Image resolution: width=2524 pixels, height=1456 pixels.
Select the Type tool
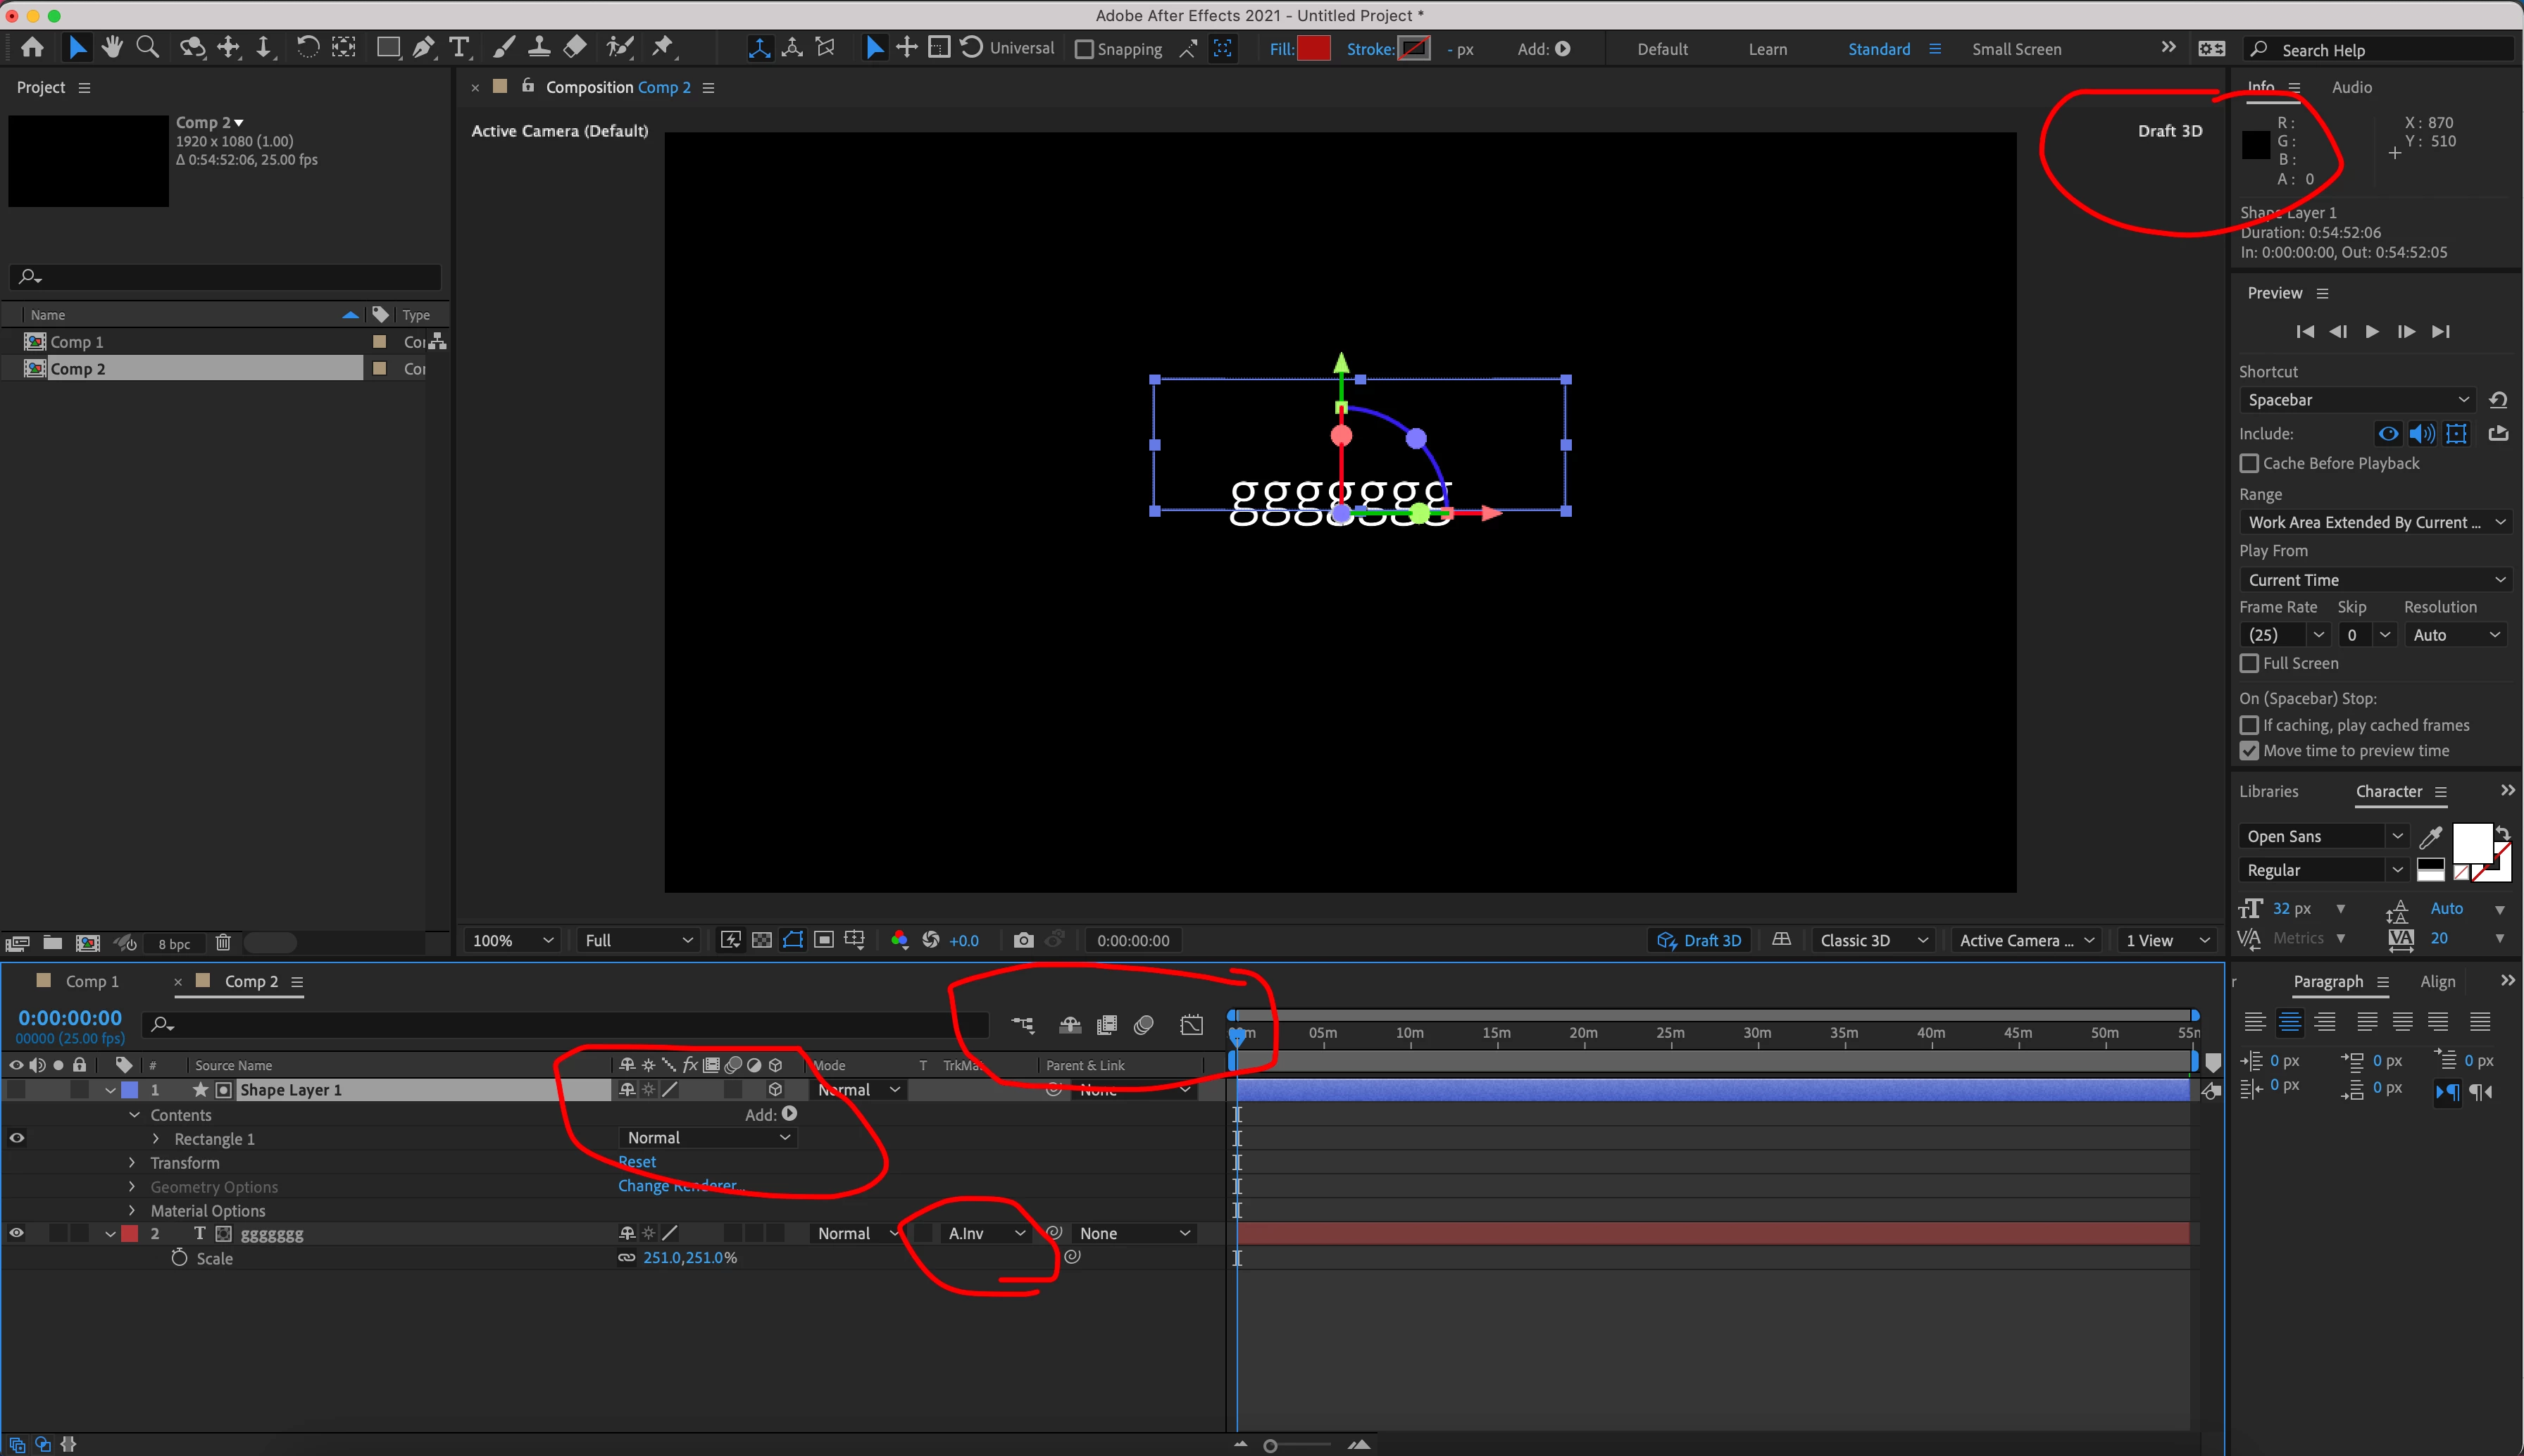(x=459, y=47)
